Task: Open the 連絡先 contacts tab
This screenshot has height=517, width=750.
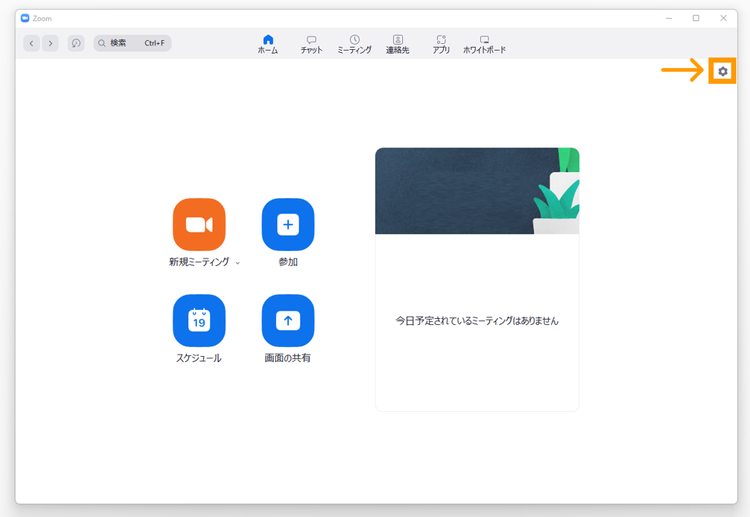Action: pyautogui.click(x=397, y=44)
